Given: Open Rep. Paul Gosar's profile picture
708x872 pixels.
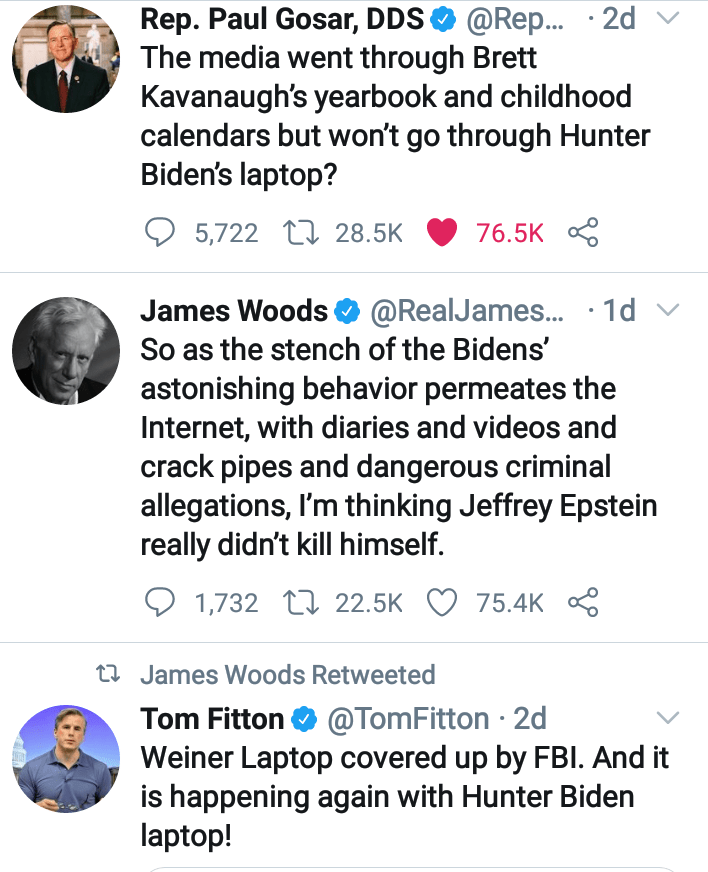Looking at the screenshot, I should point(59,64).
